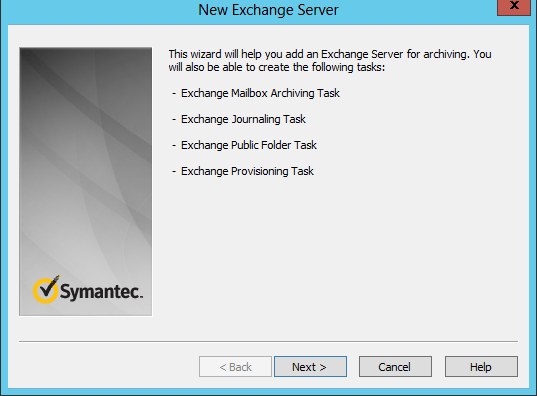Cancel the New Exchange Server wizard
This screenshot has height=396, width=537.
coord(395,367)
